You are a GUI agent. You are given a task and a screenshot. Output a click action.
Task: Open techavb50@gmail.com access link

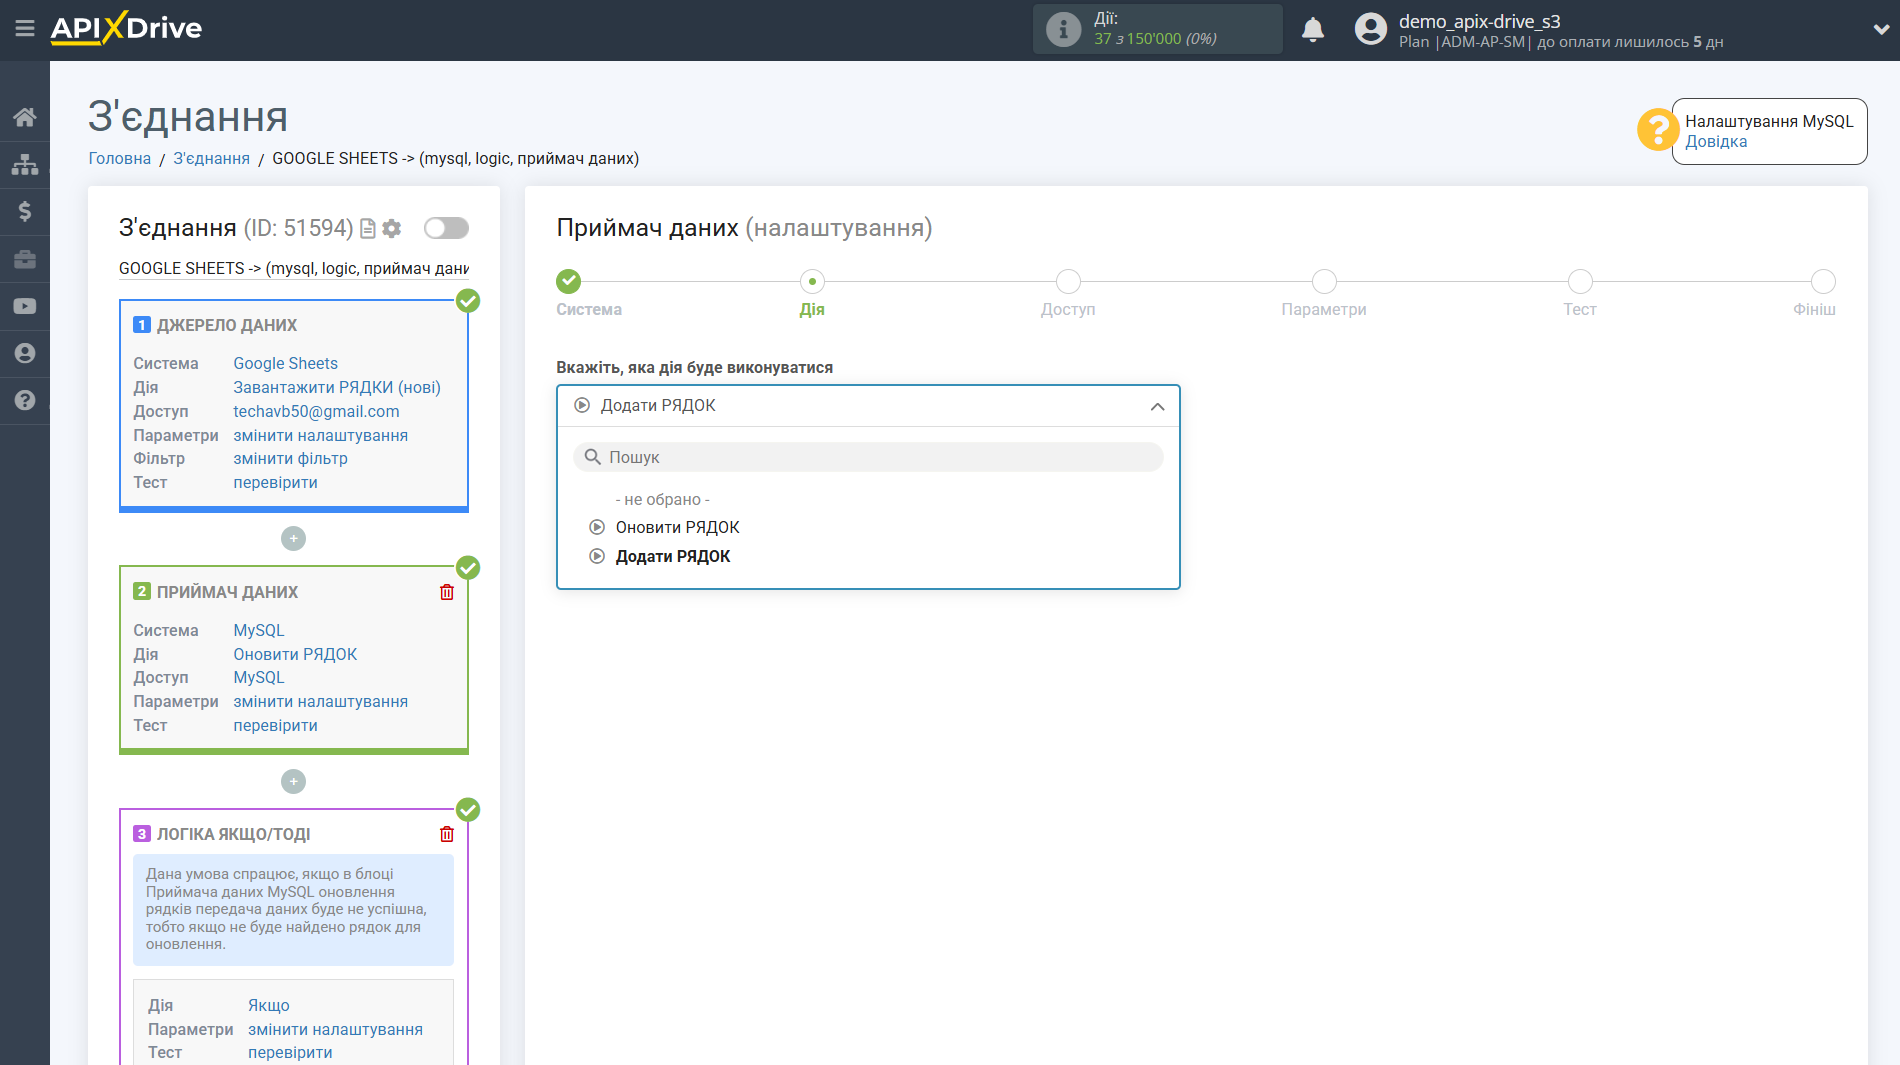(x=316, y=412)
